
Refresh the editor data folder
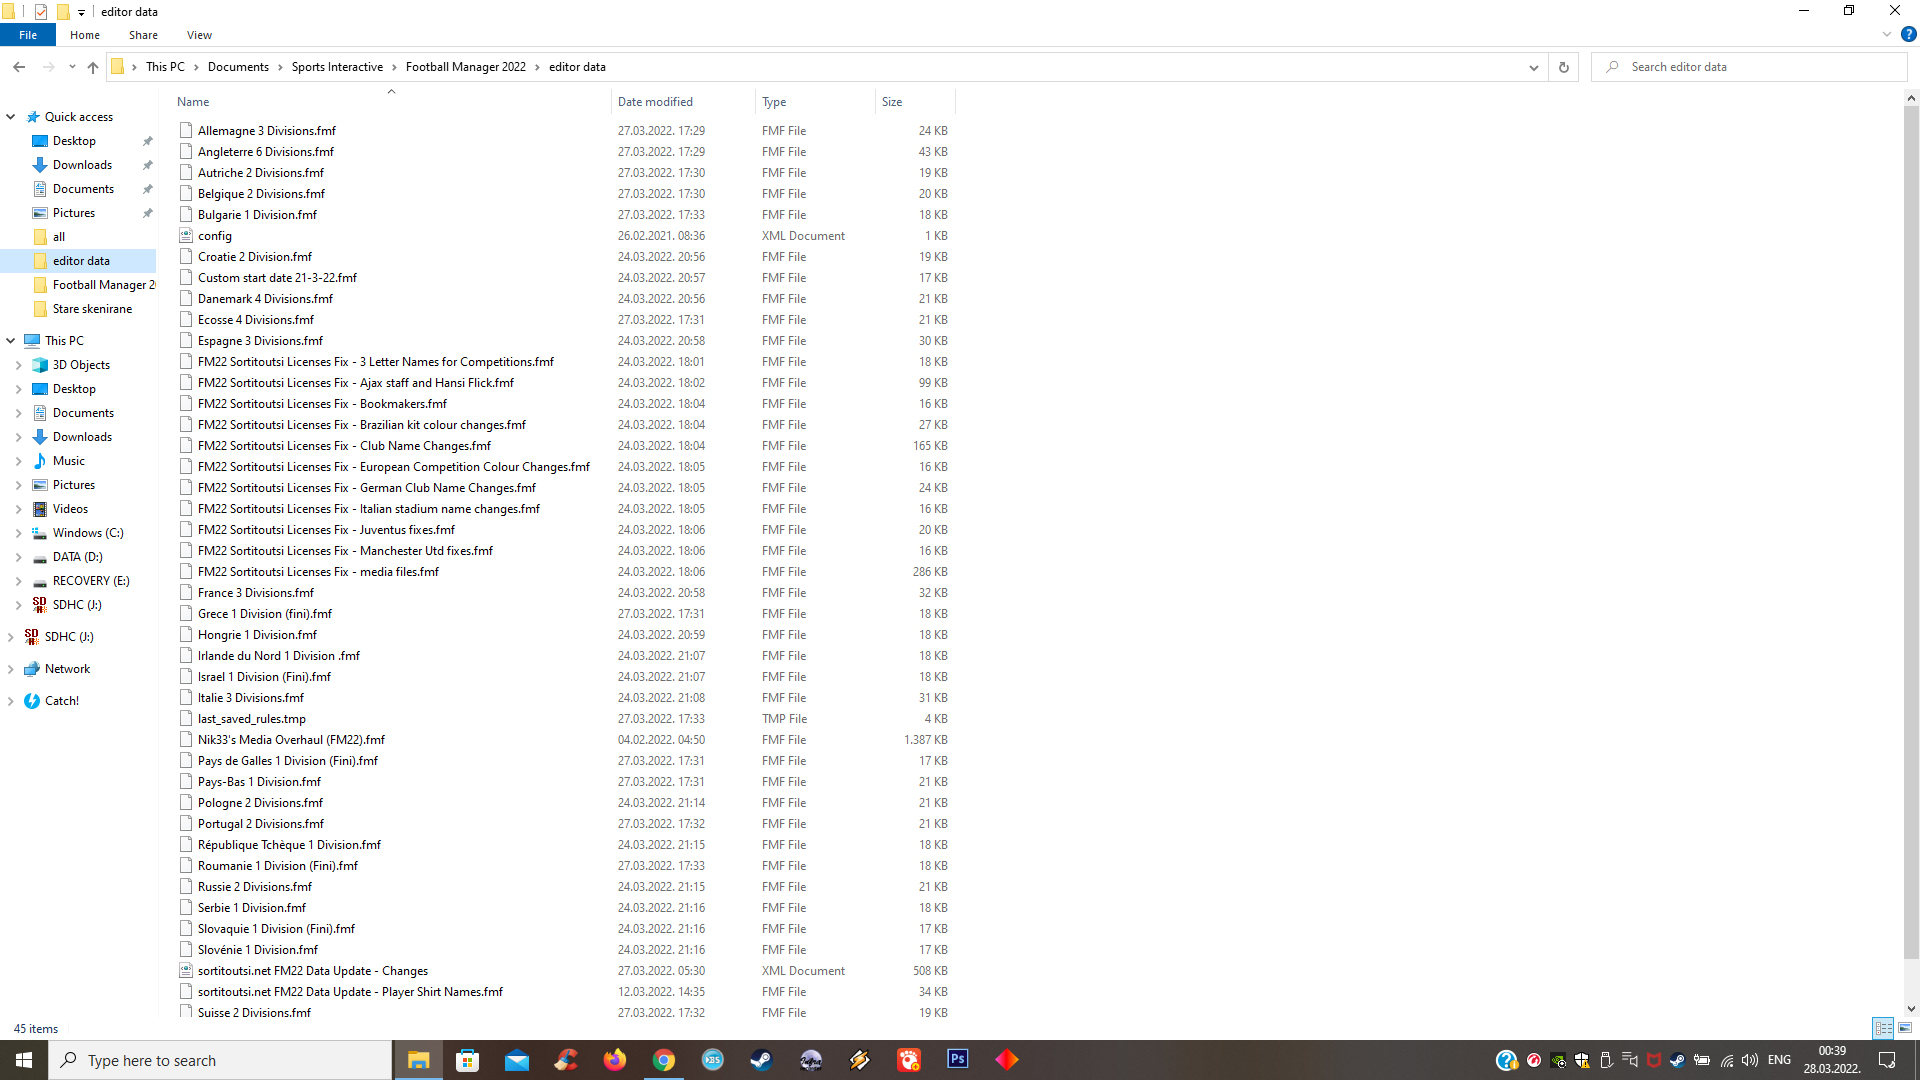pos(1564,67)
